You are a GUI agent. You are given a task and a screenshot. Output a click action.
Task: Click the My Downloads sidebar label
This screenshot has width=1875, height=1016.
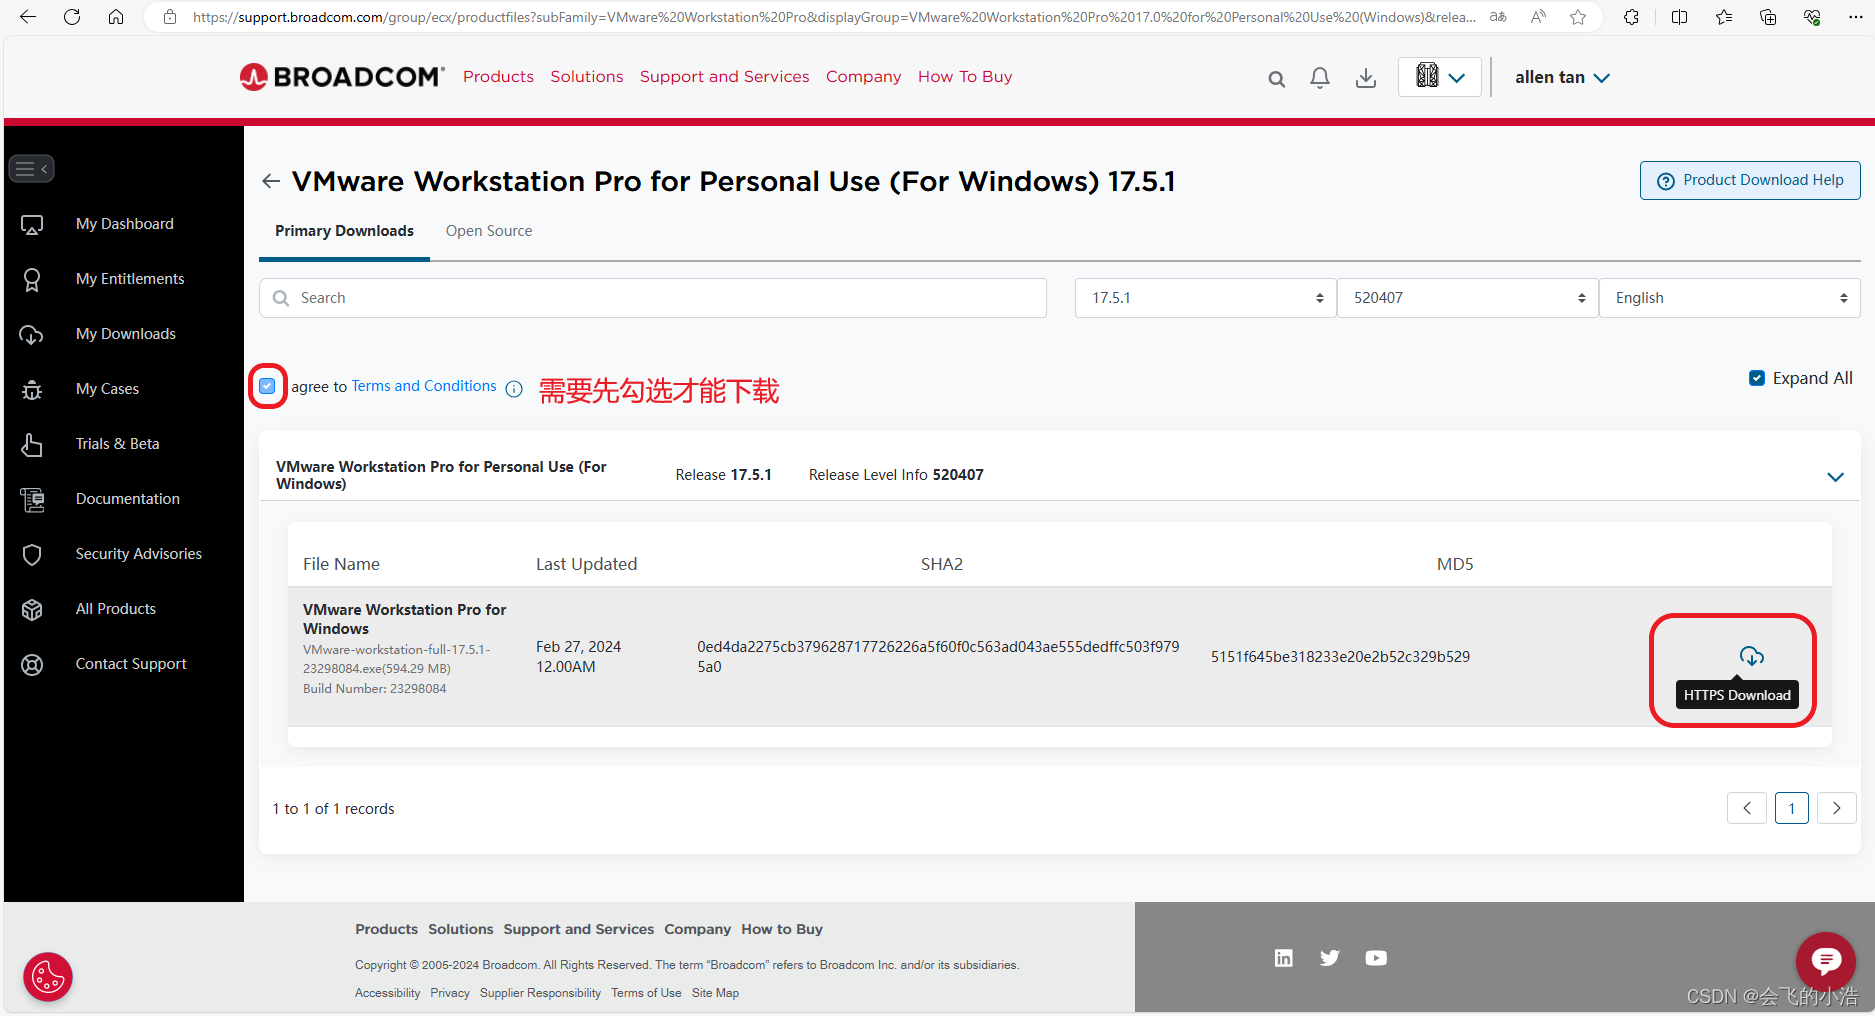point(126,334)
